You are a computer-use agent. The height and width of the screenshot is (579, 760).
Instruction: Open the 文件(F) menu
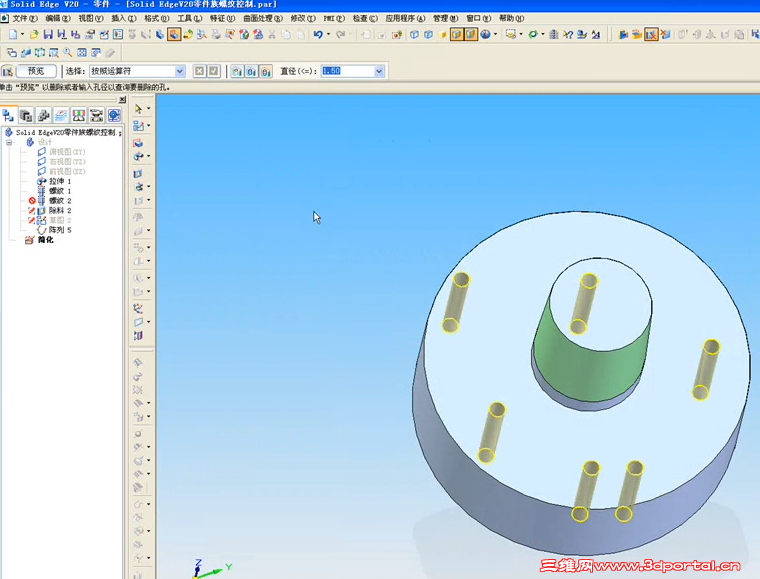[25, 18]
